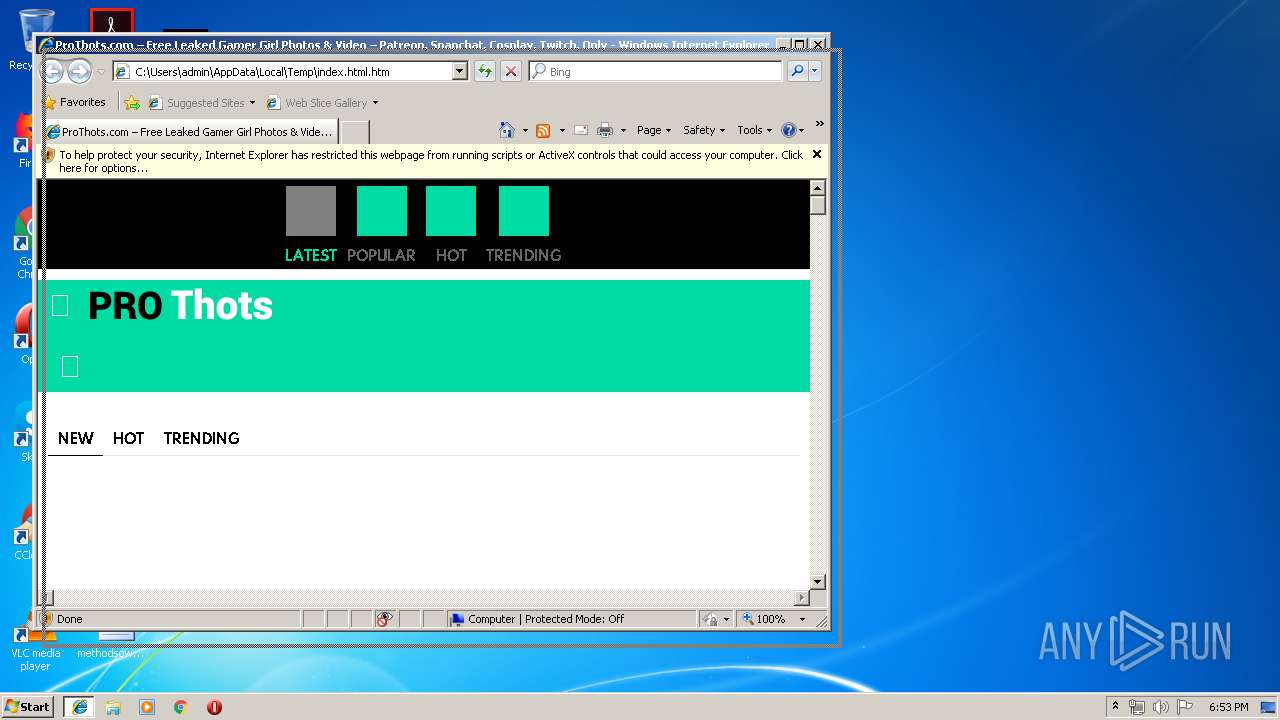Open the red Opera icon in the taskbar
Image resolution: width=1280 pixels, height=720 pixels.
214,707
